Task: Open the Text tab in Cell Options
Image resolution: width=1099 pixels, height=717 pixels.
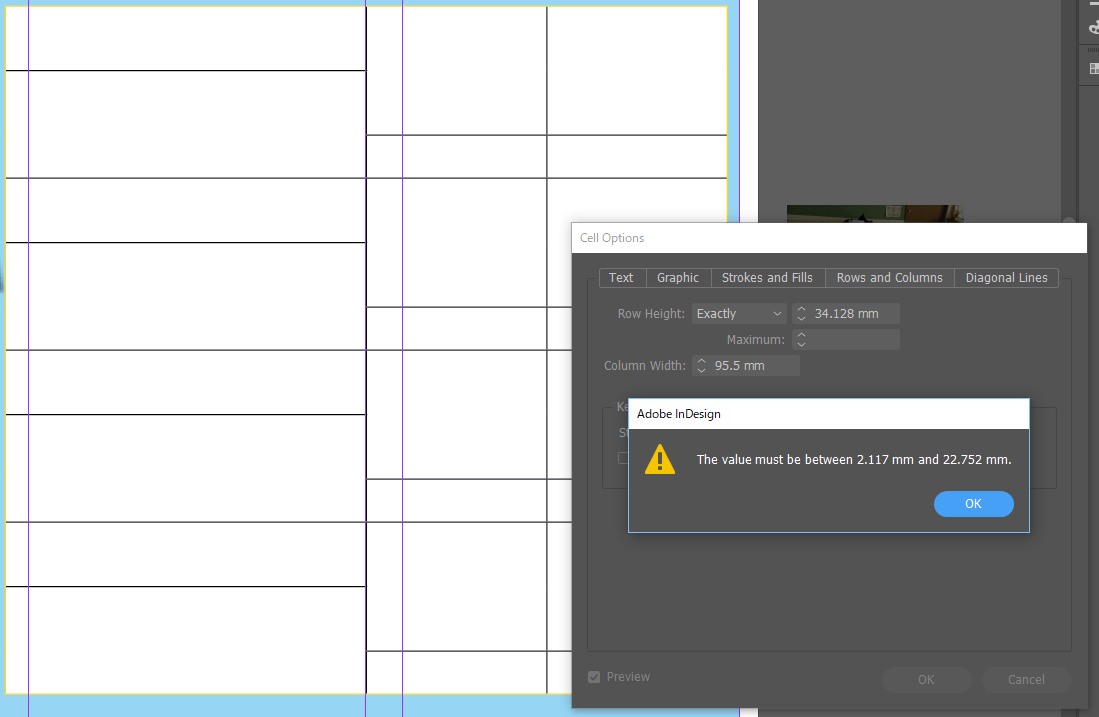Action: pos(621,277)
